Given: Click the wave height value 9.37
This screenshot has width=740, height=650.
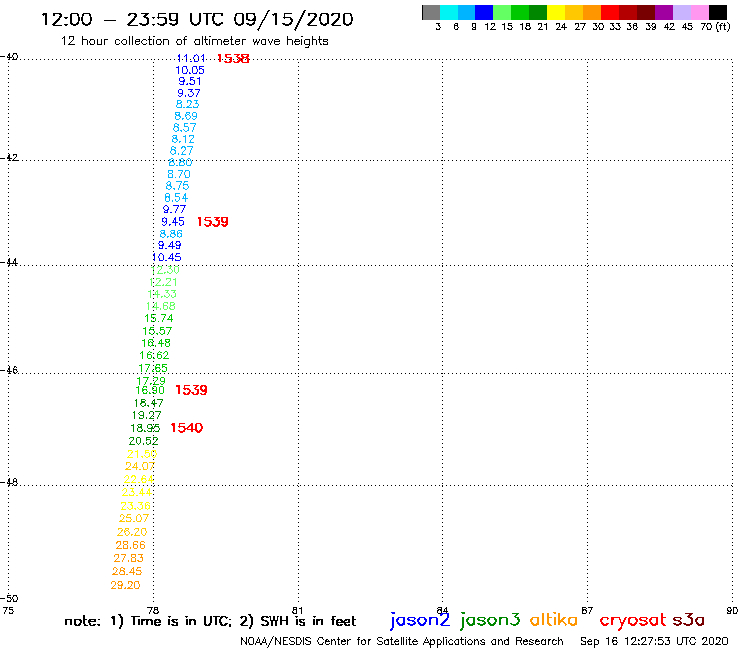Looking at the screenshot, I should click(x=189, y=93).
